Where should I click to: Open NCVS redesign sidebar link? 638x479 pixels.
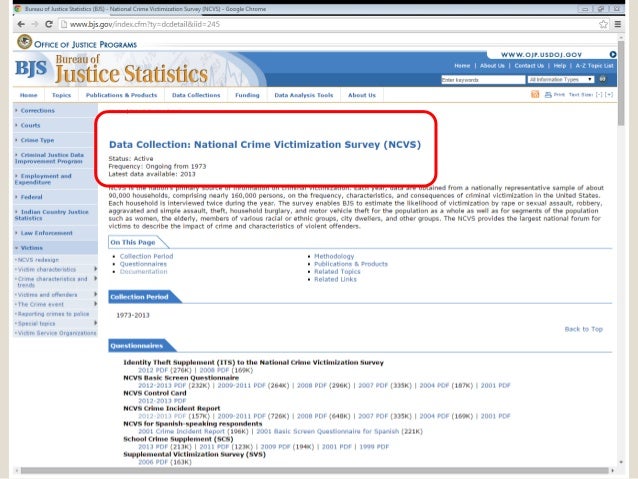click(37, 260)
